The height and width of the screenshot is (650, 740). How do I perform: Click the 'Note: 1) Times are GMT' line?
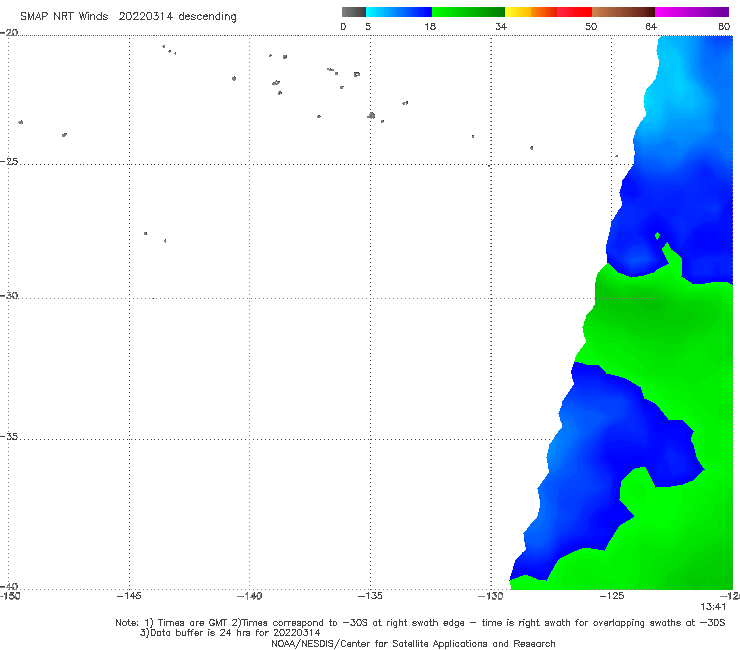pos(420,623)
